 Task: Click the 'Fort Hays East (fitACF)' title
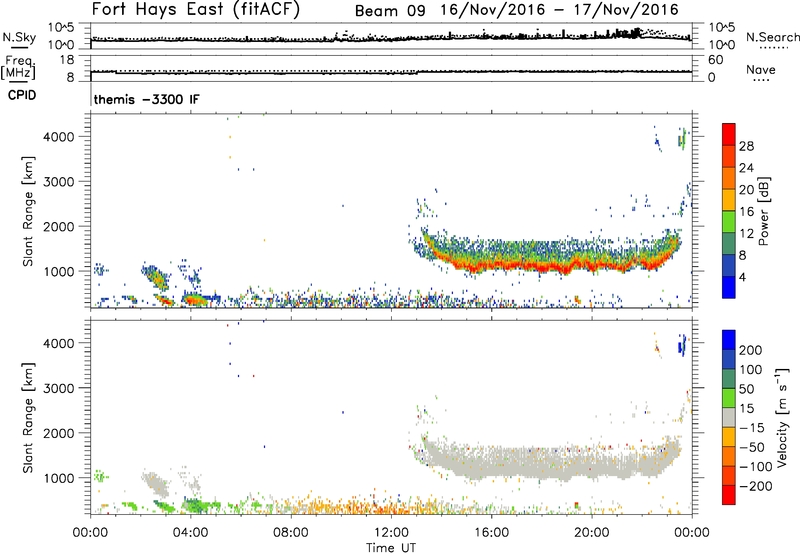click(196, 9)
